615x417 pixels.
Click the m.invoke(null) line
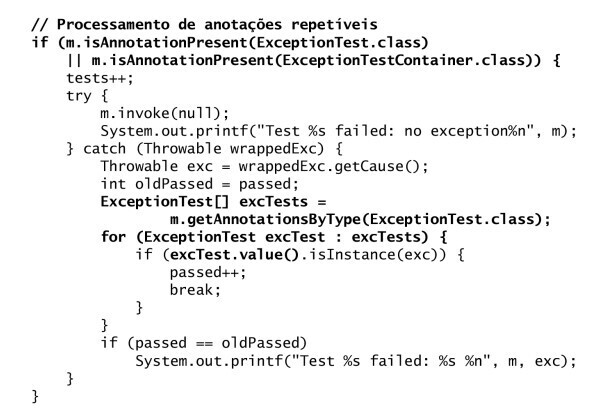point(165,113)
